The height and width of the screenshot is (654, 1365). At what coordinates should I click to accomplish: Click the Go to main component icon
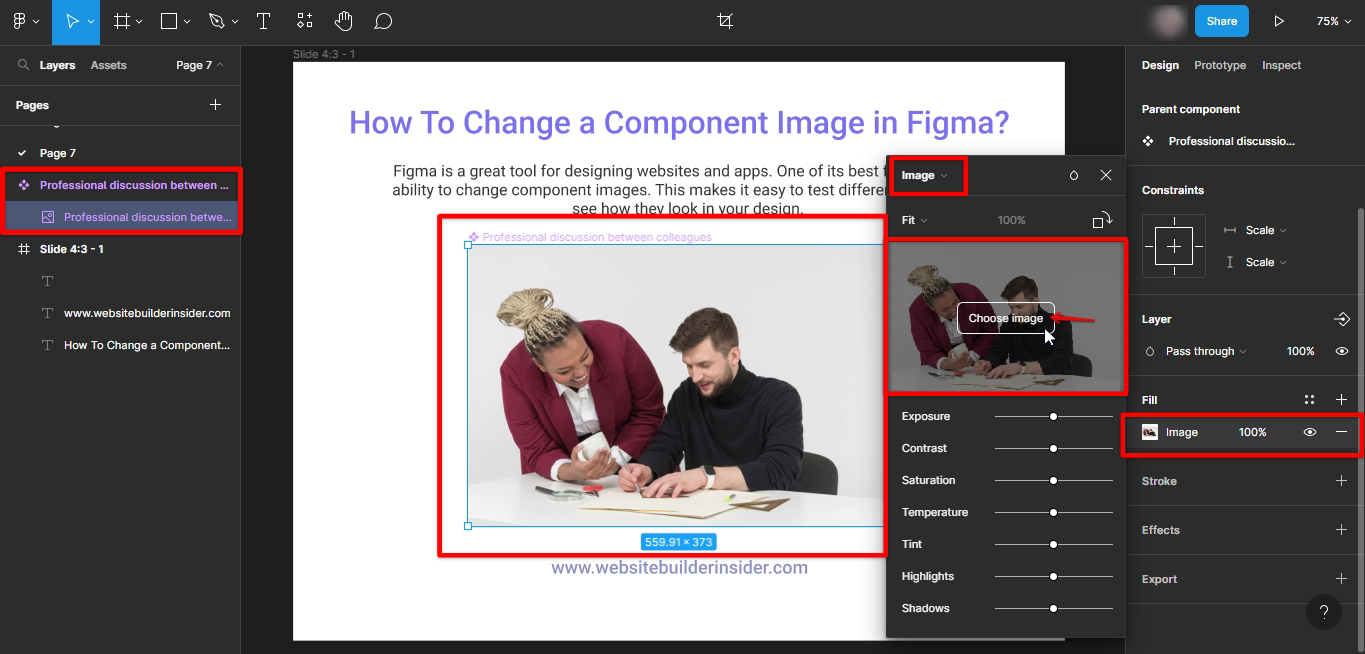pos(1342,319)
